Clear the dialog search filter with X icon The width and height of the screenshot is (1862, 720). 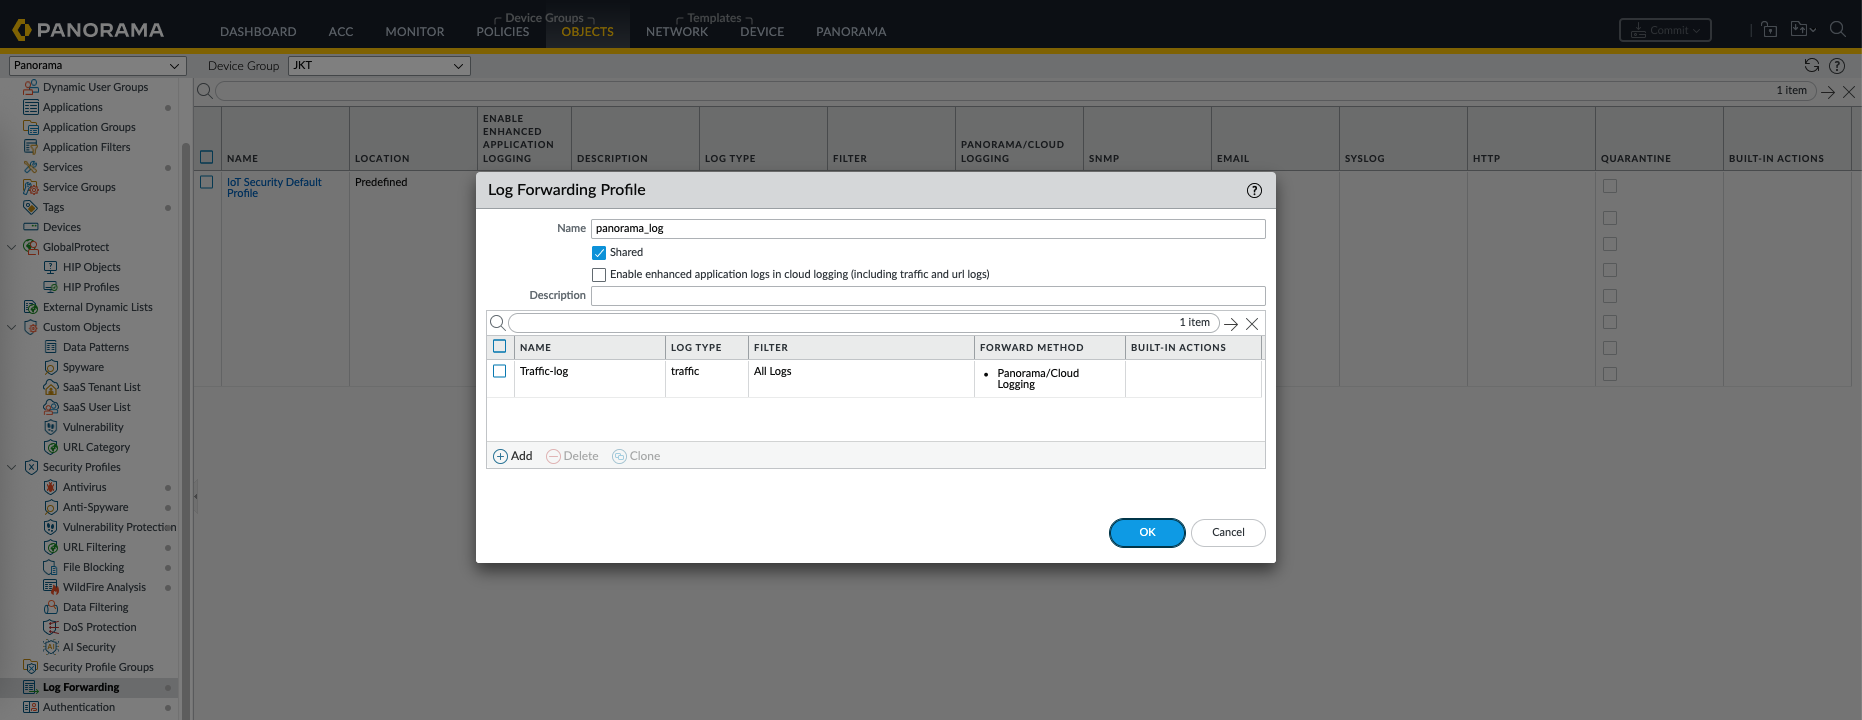pyautogui.click(x=1252, y=324)
